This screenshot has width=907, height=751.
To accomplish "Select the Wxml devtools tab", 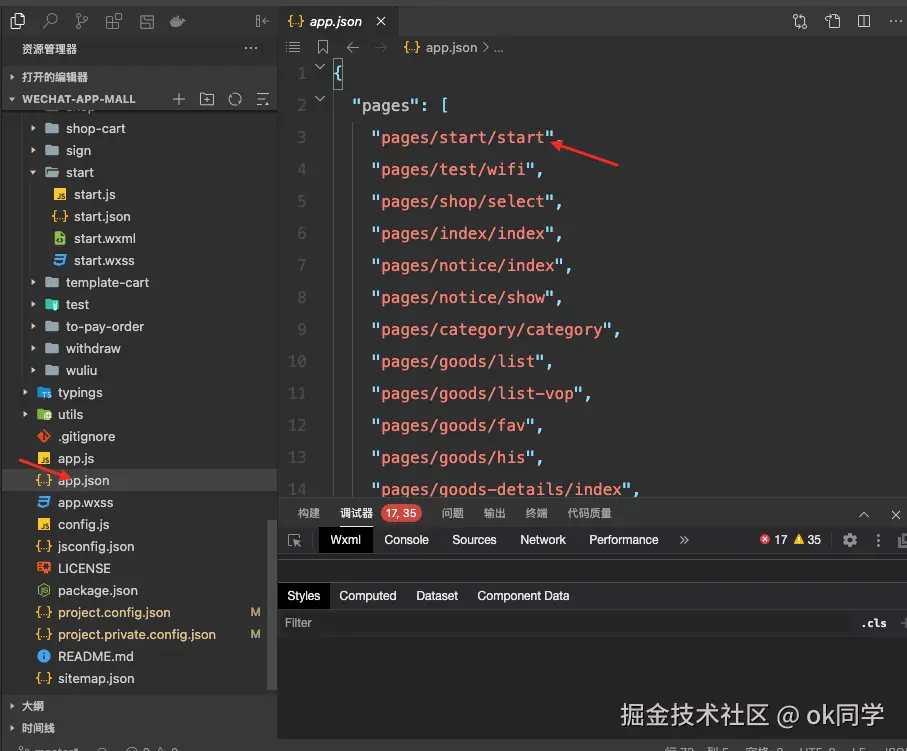I will [x=345, y=540].
